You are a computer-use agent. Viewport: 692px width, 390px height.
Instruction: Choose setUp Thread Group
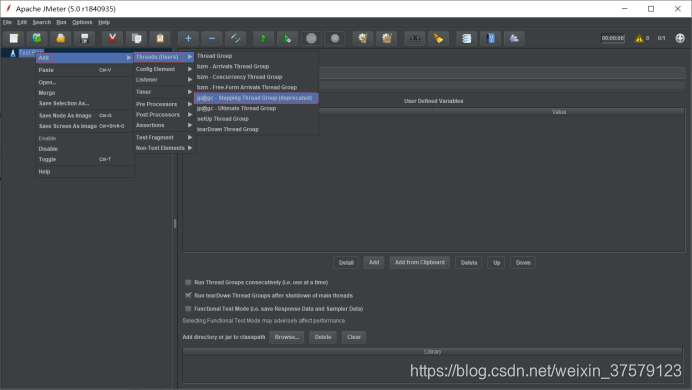click(256, 119)
